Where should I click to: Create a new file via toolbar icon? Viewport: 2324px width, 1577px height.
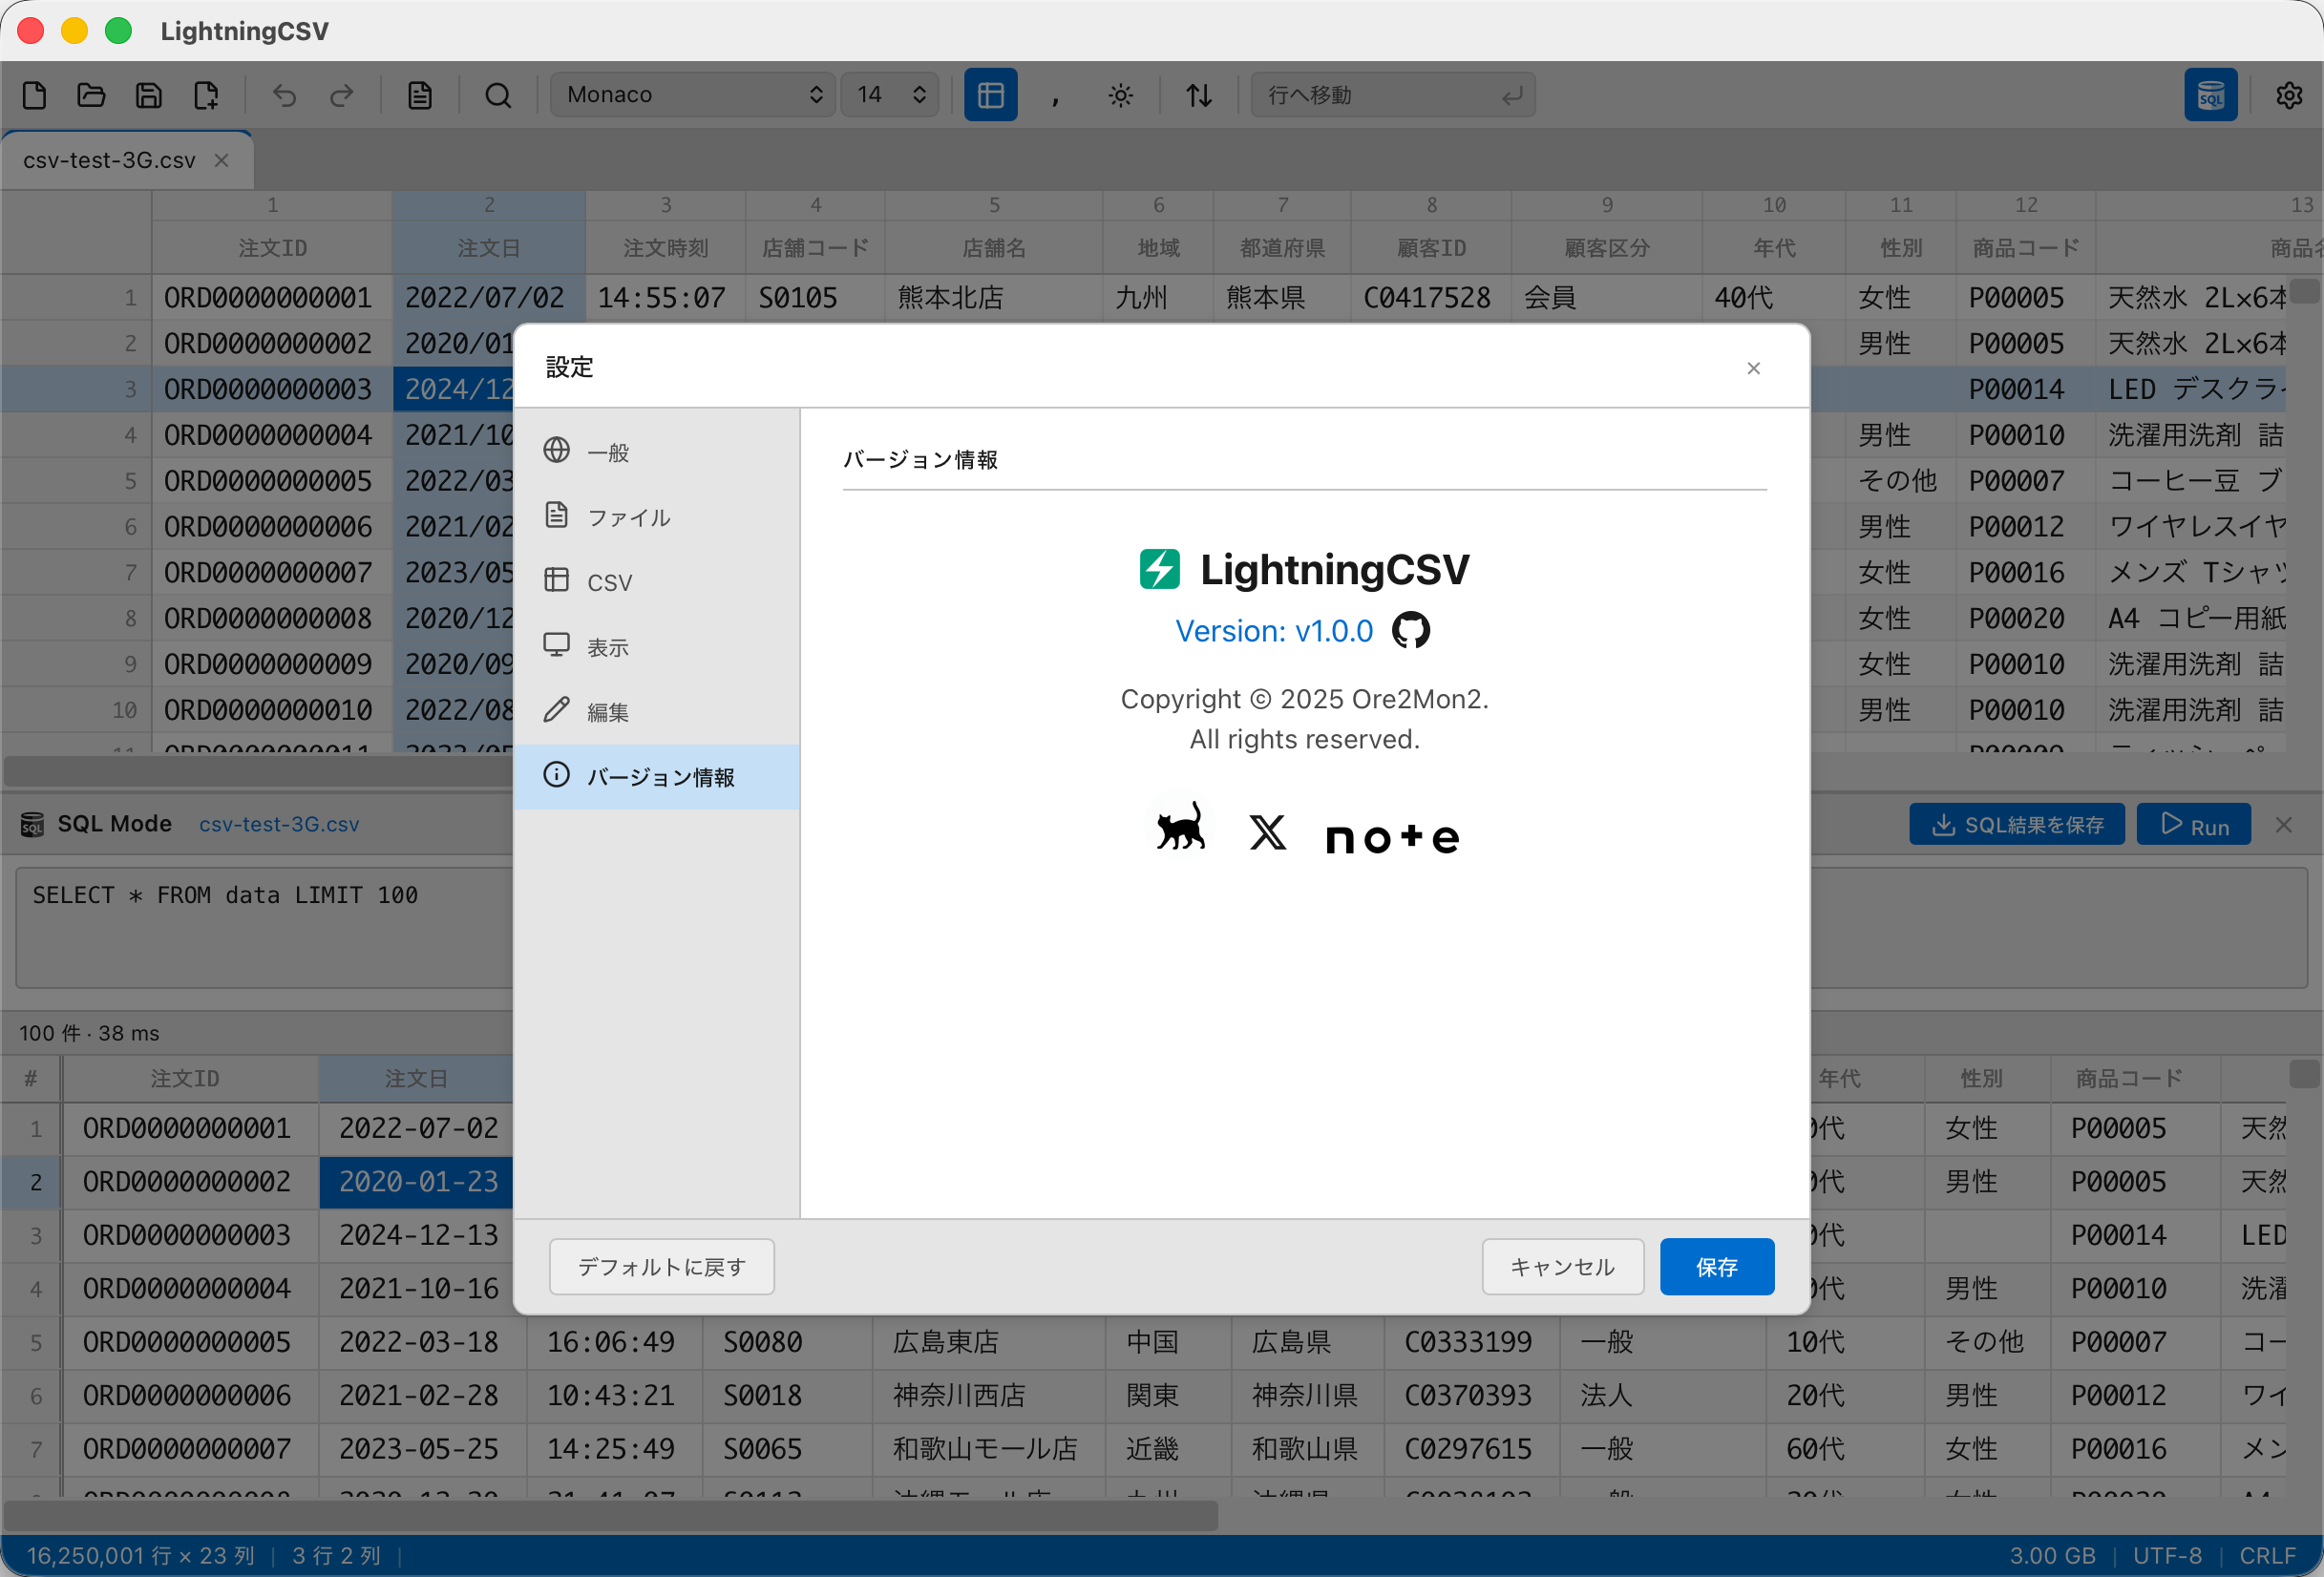pos(35,95)
